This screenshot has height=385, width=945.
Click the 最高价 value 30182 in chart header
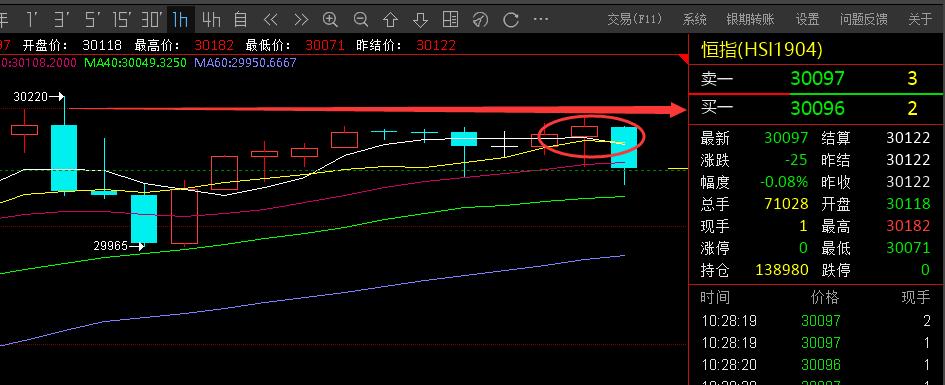215,46
